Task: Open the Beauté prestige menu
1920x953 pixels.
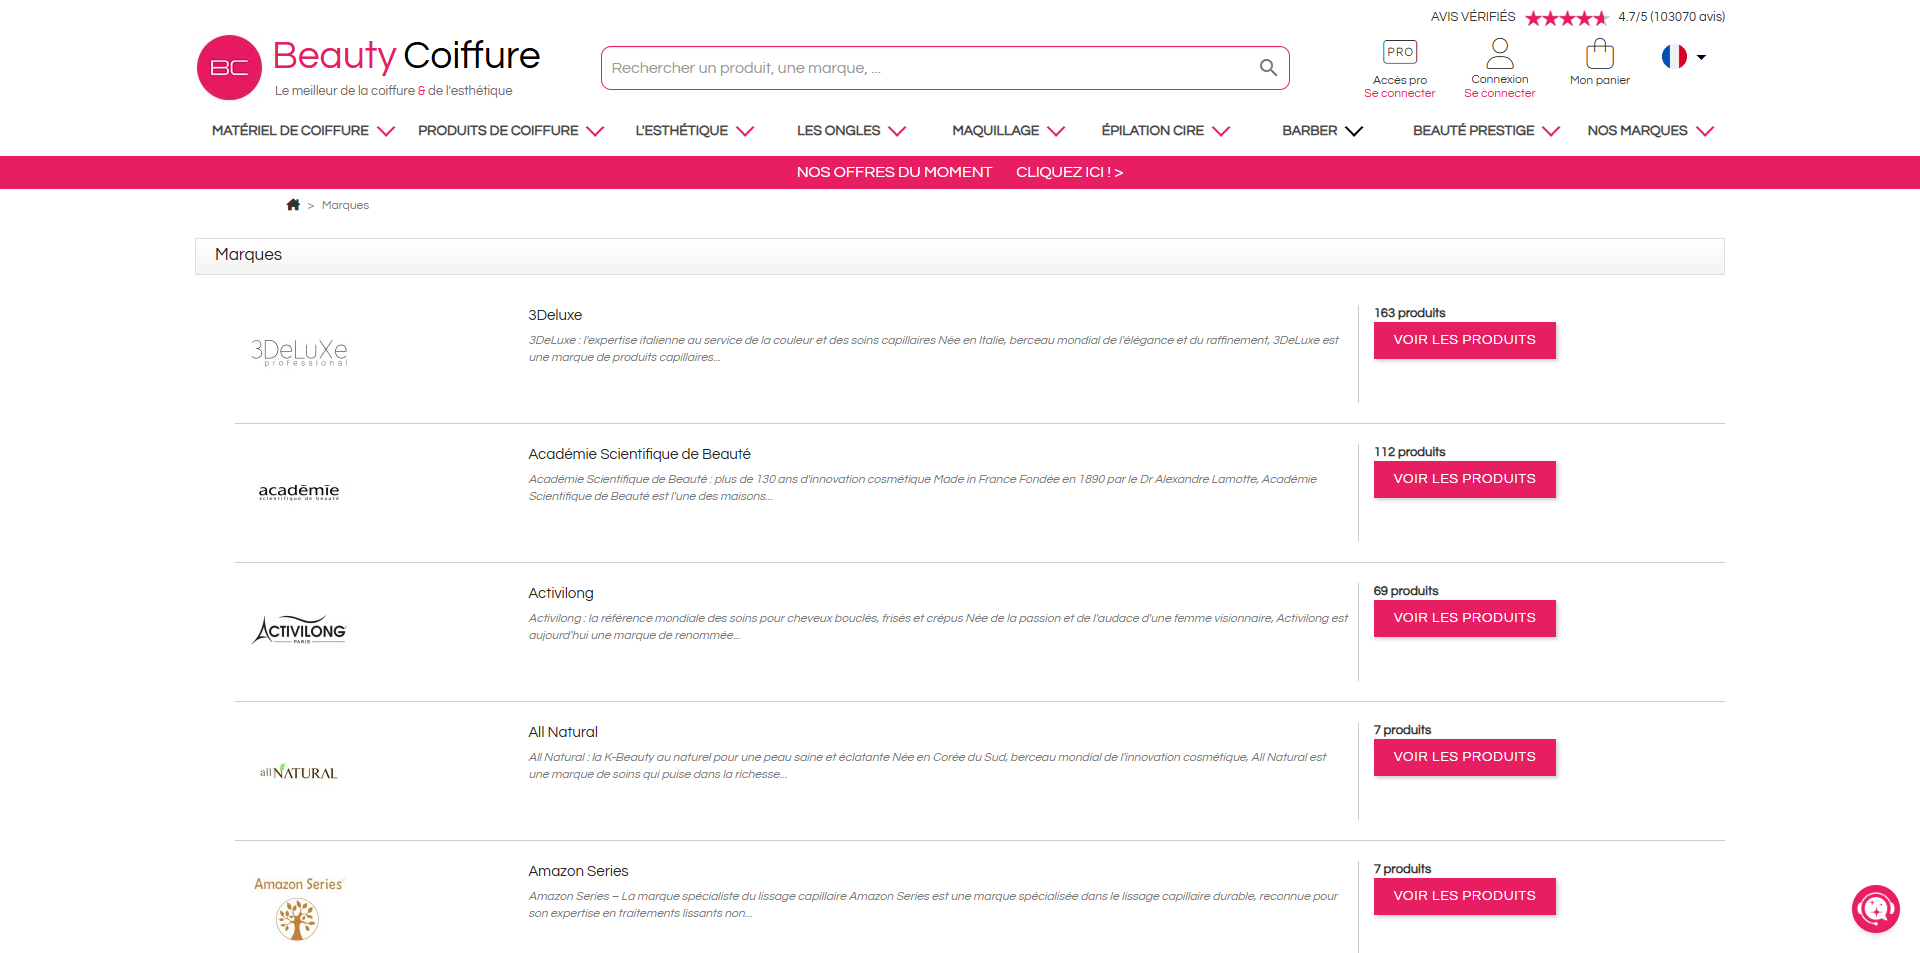Action: (1486, 131)
